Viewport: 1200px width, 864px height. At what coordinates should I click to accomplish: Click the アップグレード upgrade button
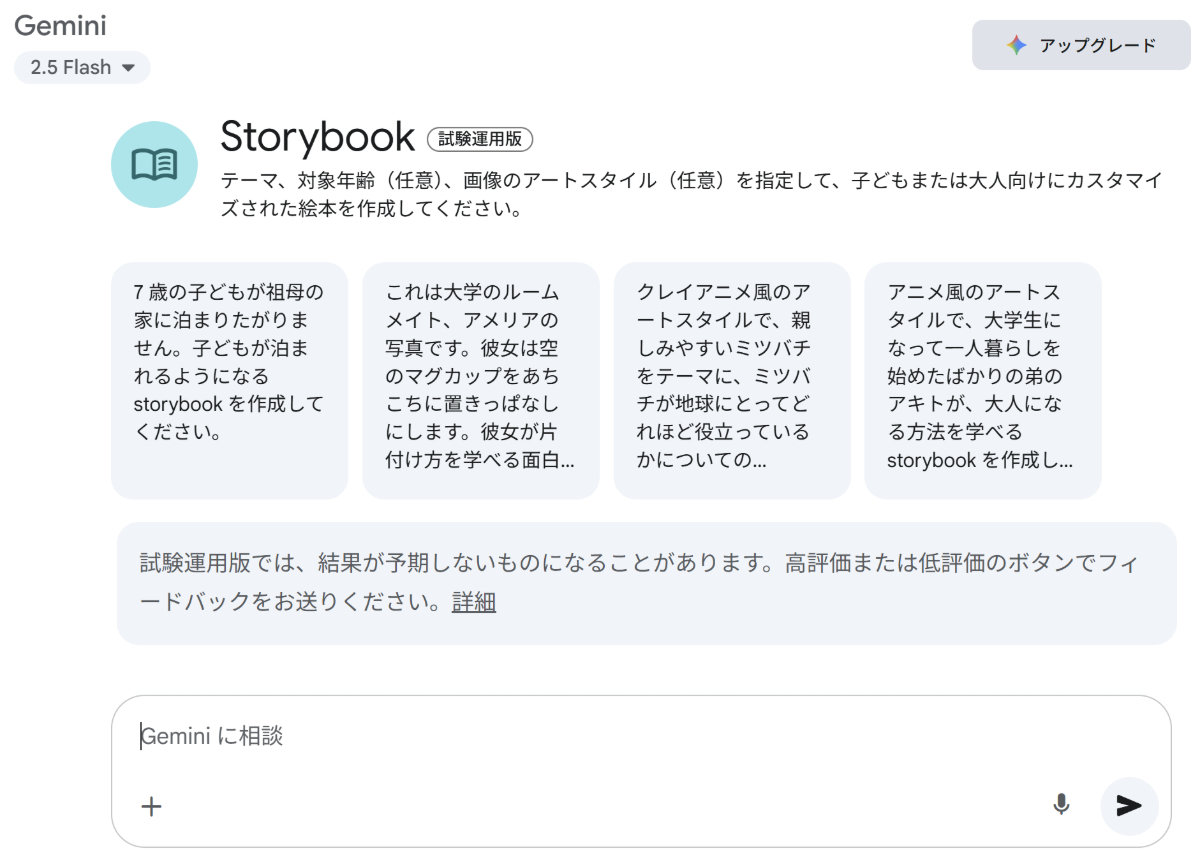1081,45
